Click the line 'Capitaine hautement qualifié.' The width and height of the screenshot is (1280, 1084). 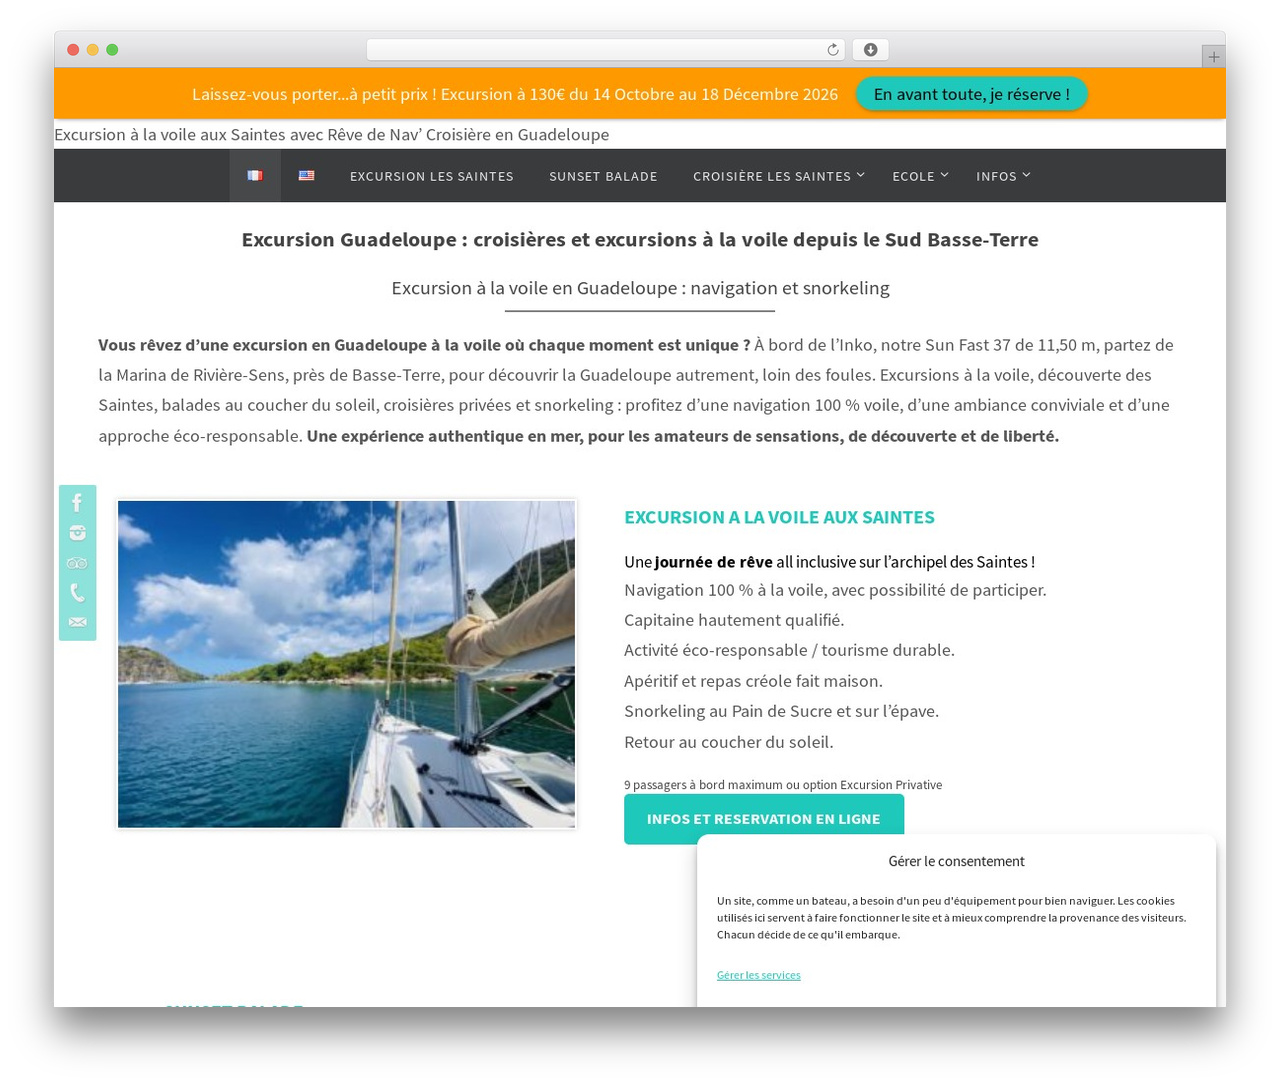tap(734, 620)
